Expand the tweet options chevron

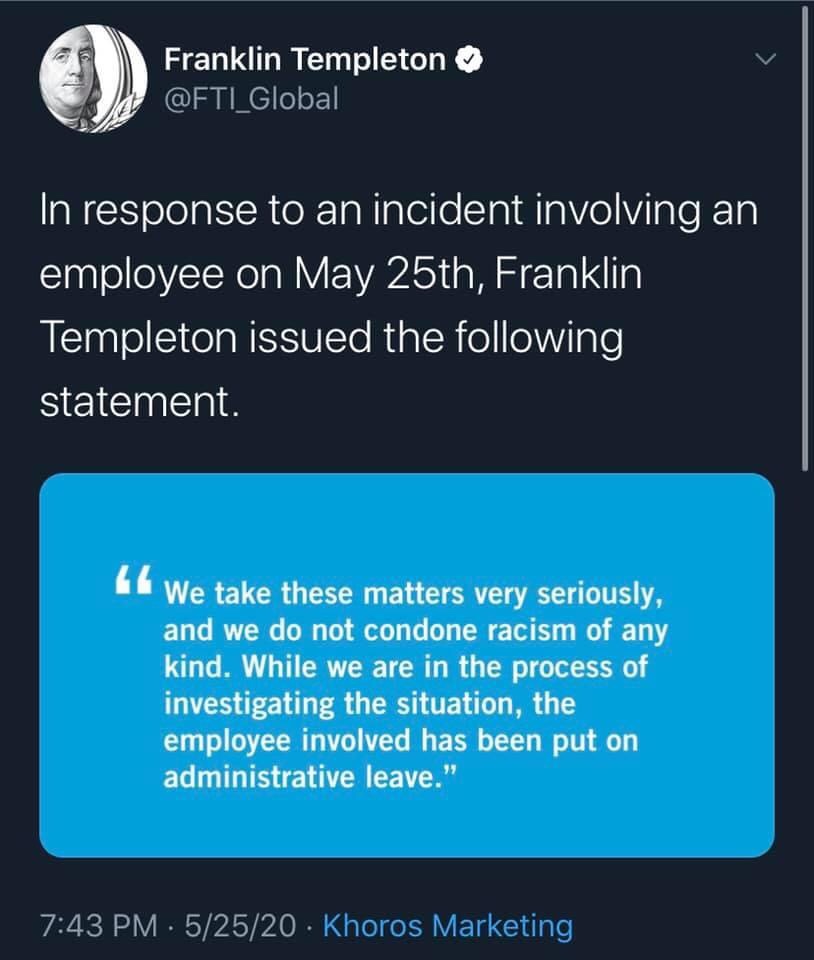tap(764, 60)
